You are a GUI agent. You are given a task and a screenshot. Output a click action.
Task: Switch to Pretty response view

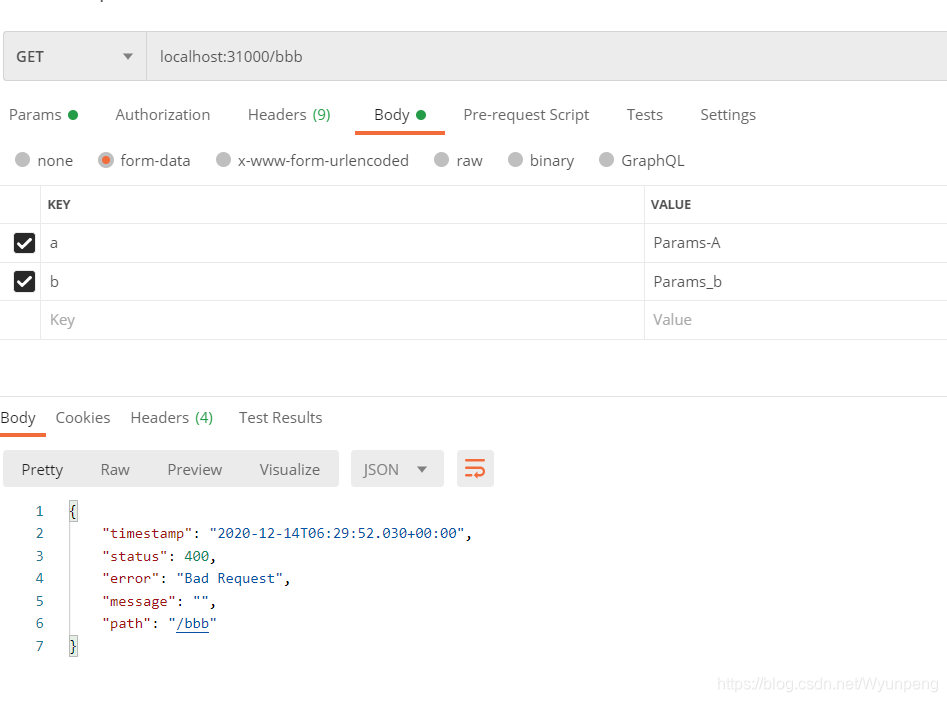coord(42,469)
